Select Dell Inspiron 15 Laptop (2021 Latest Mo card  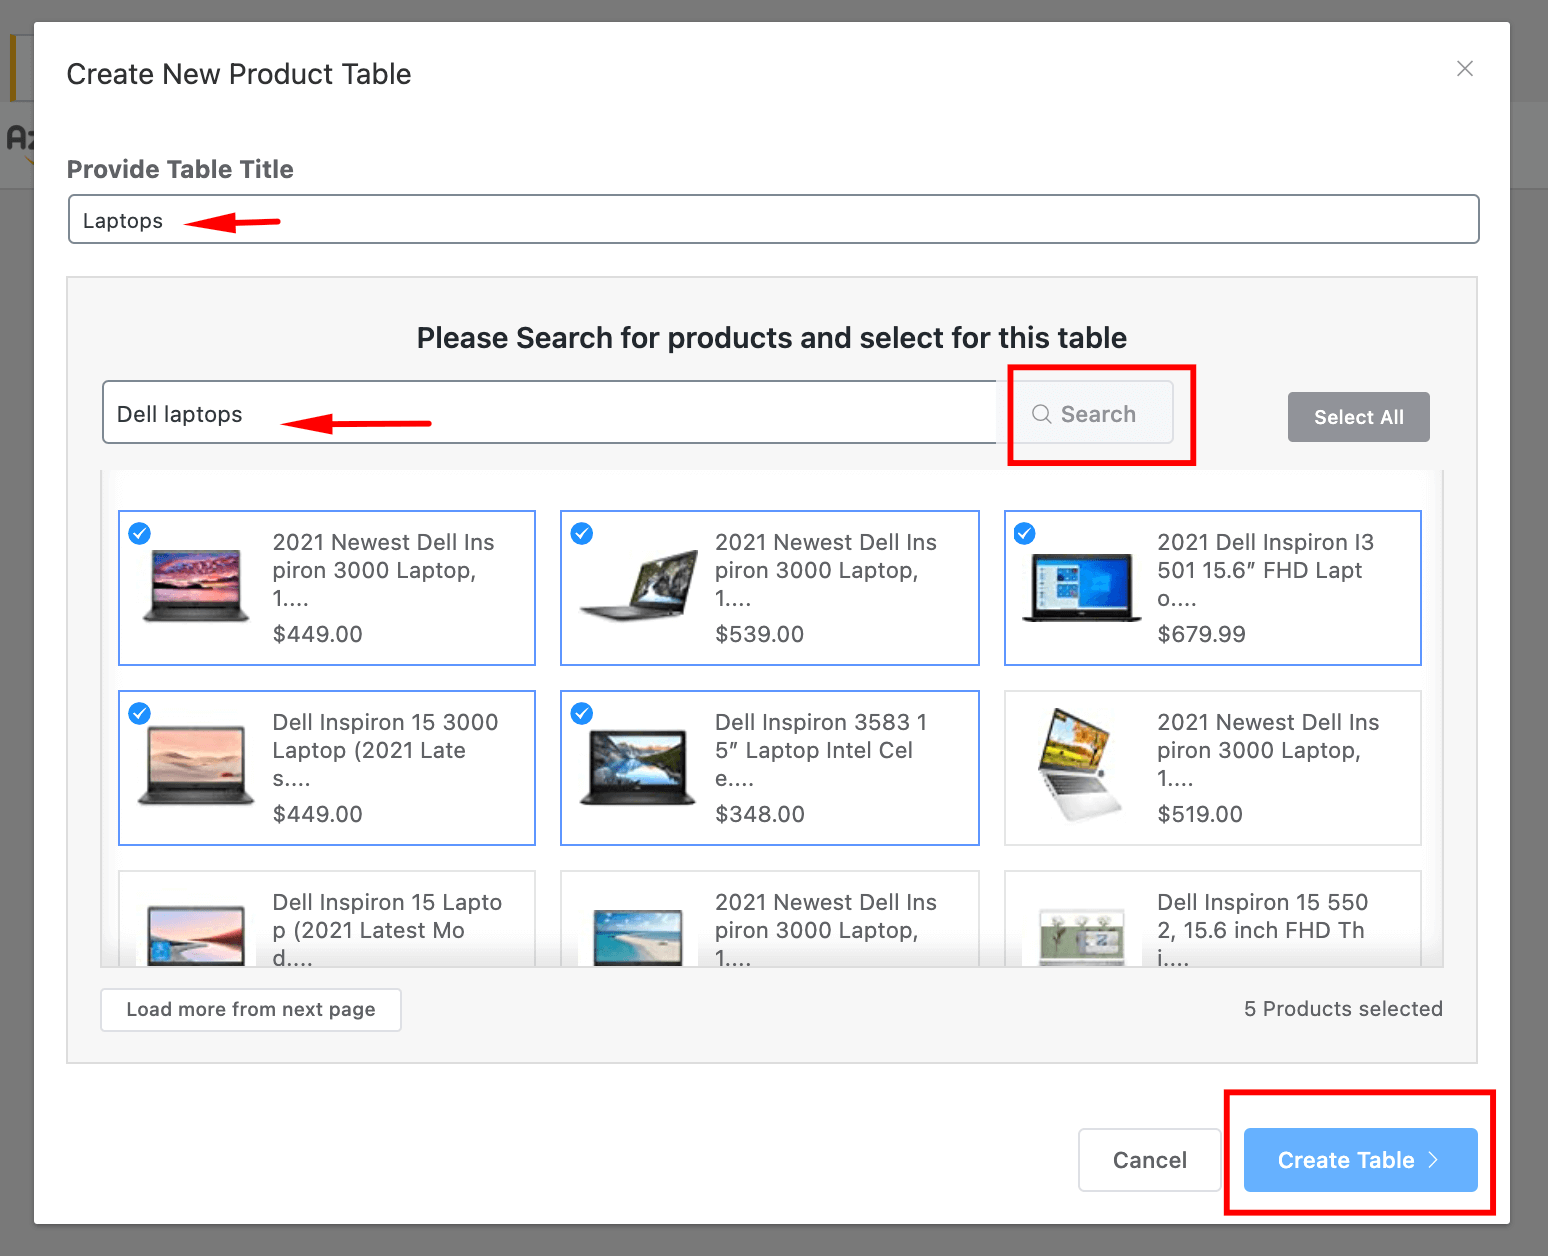tap(327, 918)
